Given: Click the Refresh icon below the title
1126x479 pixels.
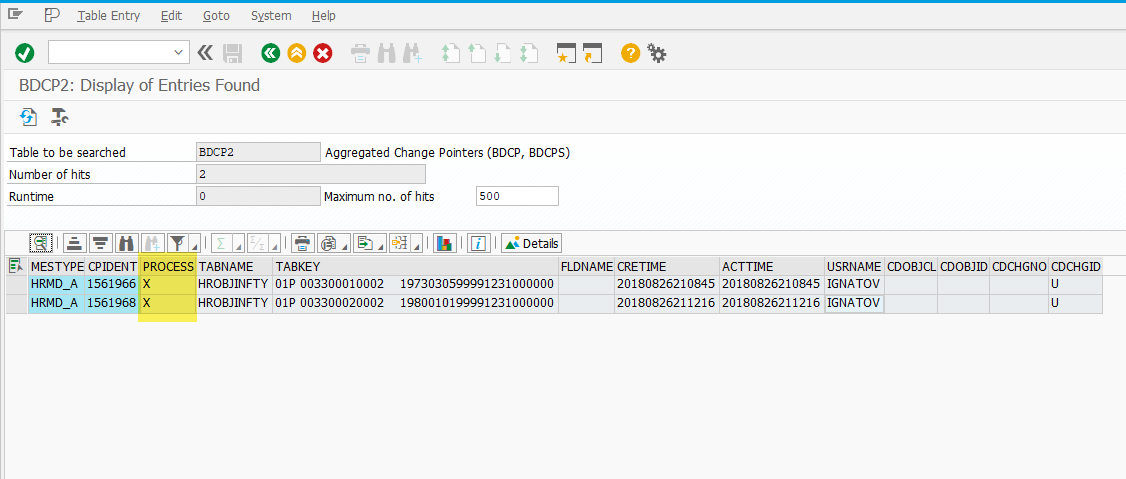Looking at the screenshot, I should pos(28,116).
